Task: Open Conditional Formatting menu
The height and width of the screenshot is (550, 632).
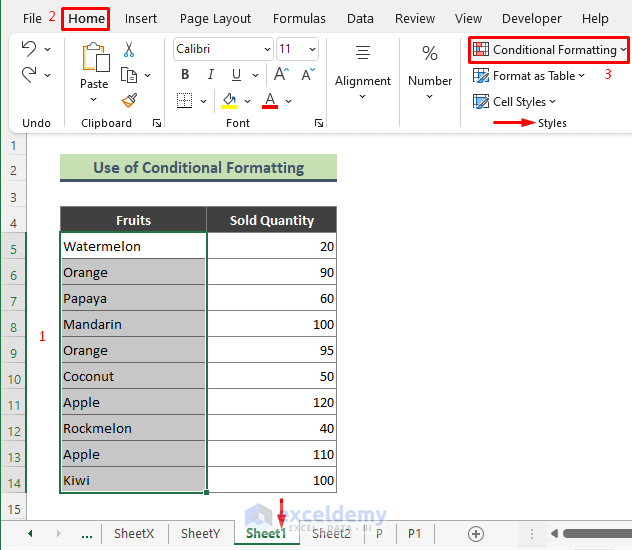Action: click(x=549, y=50)
